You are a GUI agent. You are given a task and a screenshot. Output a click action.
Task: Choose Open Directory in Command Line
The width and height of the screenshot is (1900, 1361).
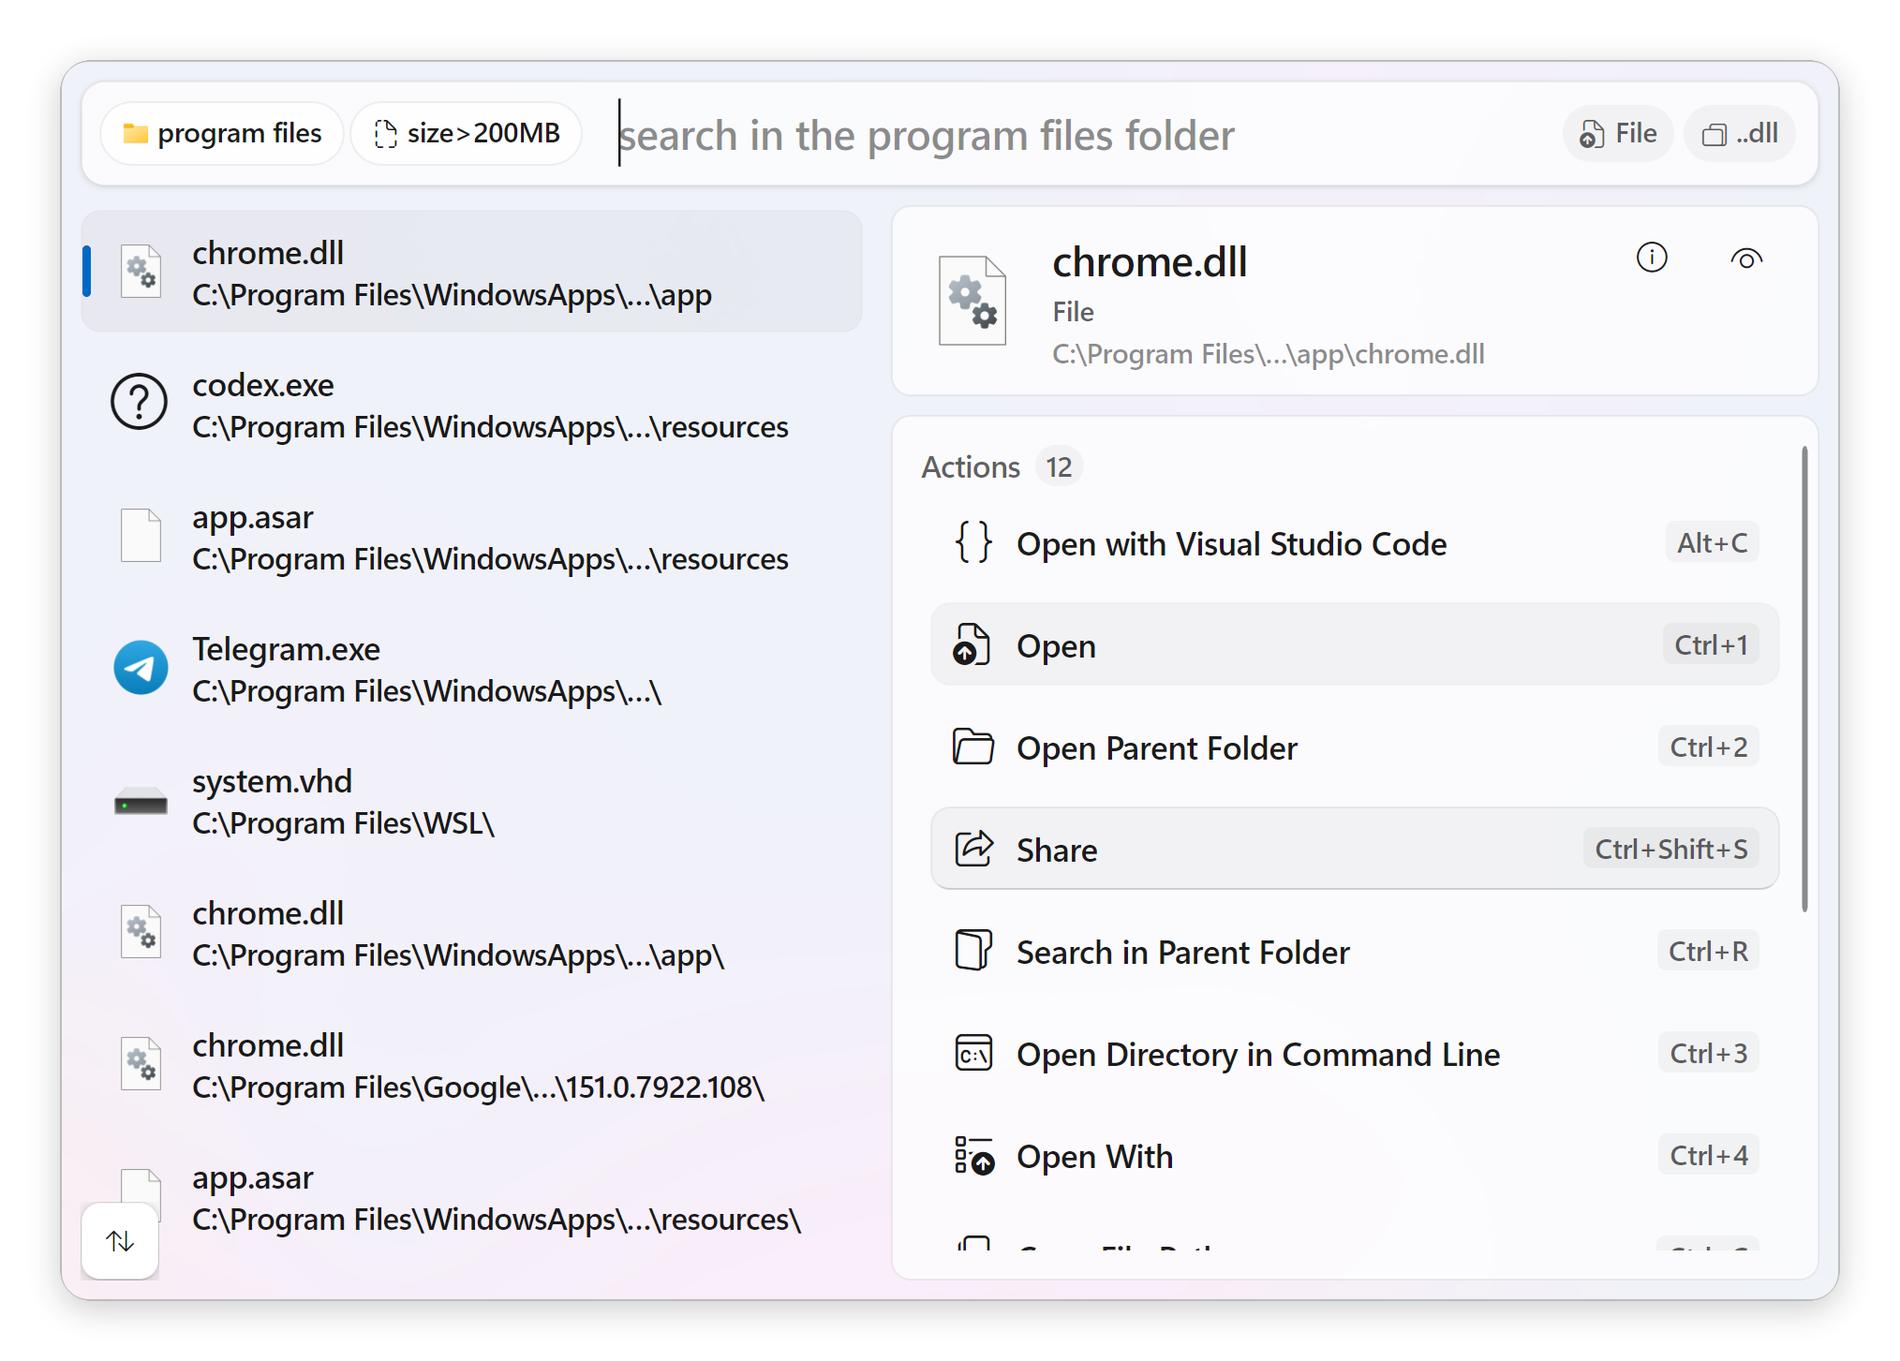1354,1053
